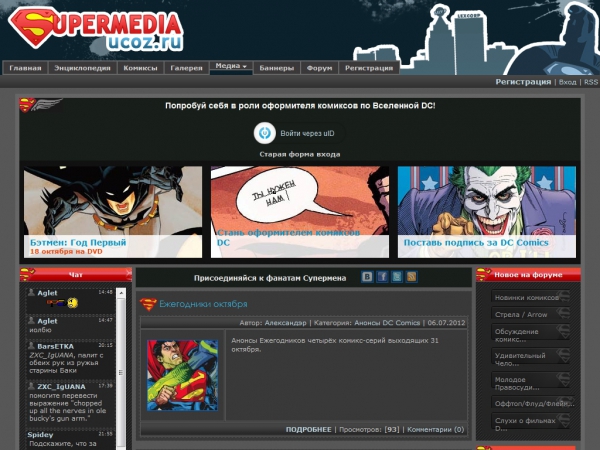600x450 pixels.
Task: Open category Анонсы DC Comics link
Action: (x=387, y=323)
